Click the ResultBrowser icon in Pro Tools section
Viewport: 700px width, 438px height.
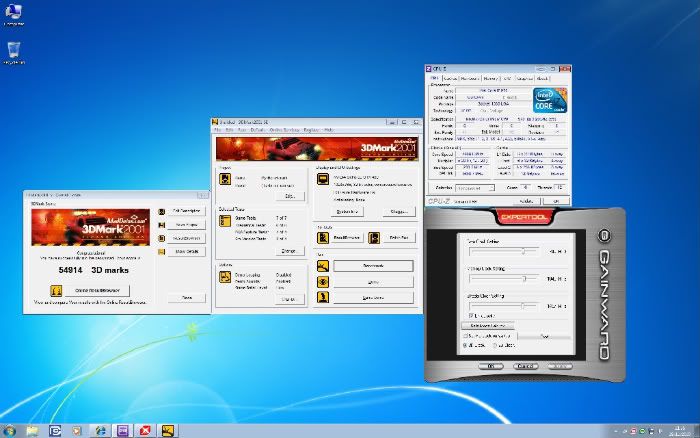click(323, 238)
